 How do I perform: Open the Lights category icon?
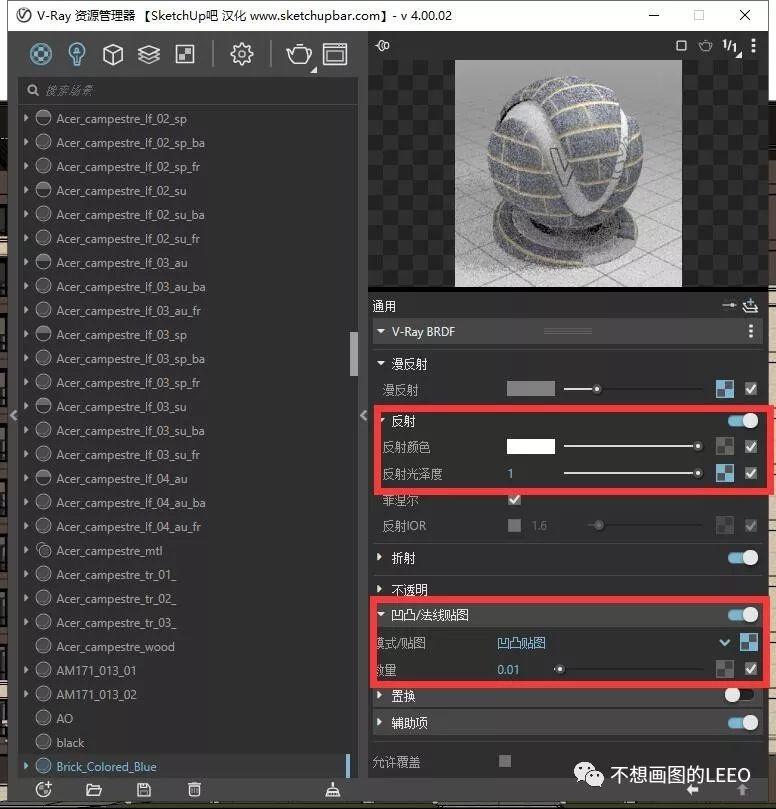point(77,54)
